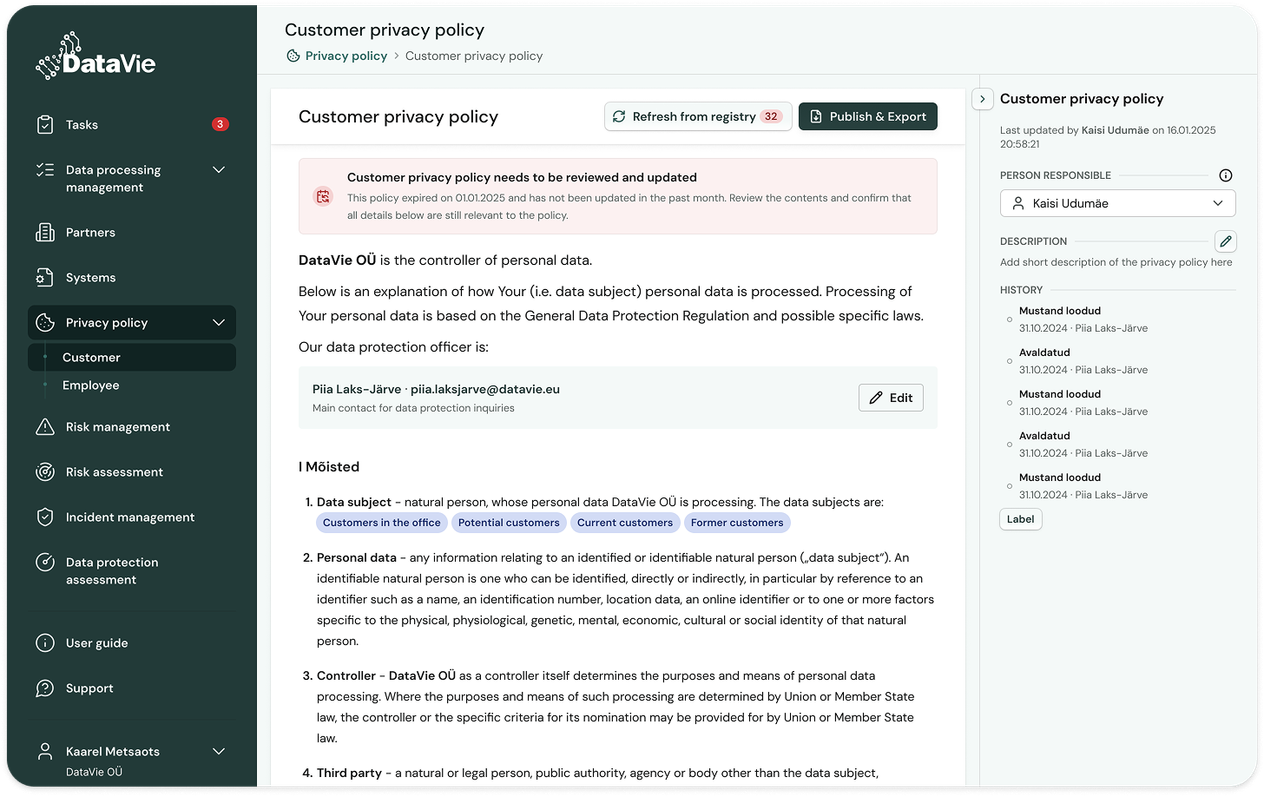This screenshot has height=797, width=1264.
Task: Expand the Kaarel Metsaots user menu
Action: coord(219,751)
